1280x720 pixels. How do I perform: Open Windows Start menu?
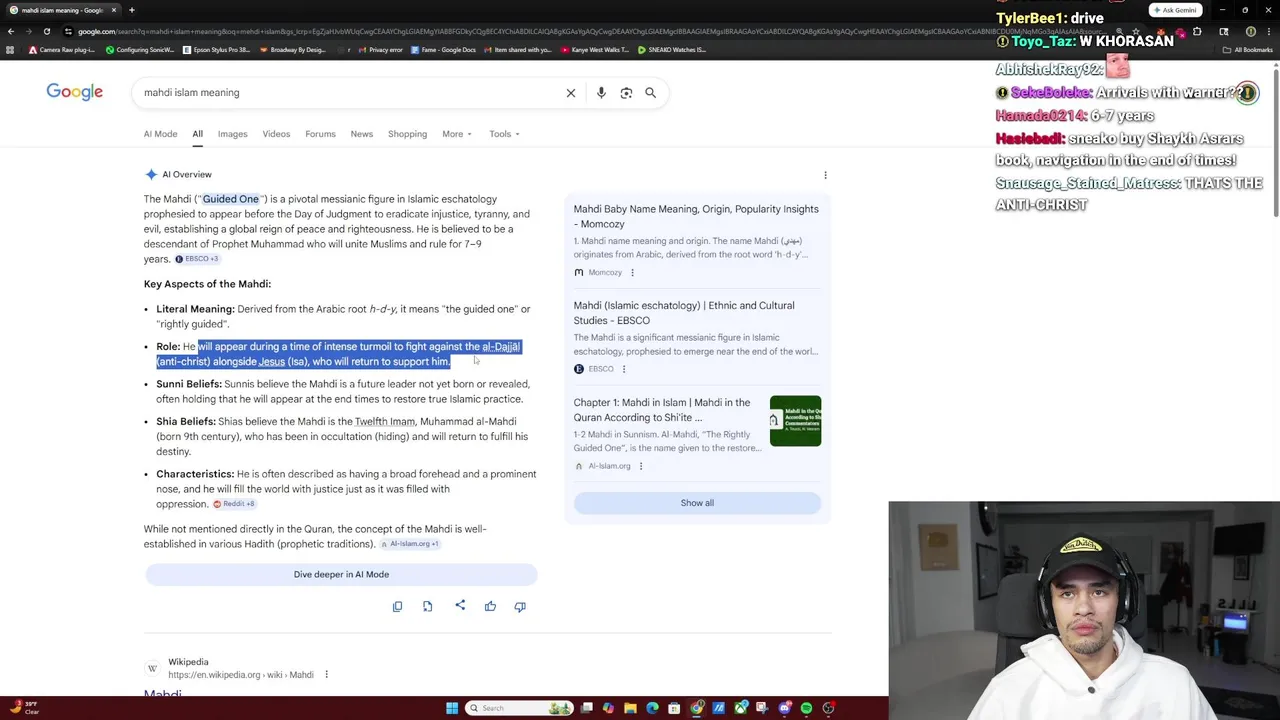[x=452, y=708]
